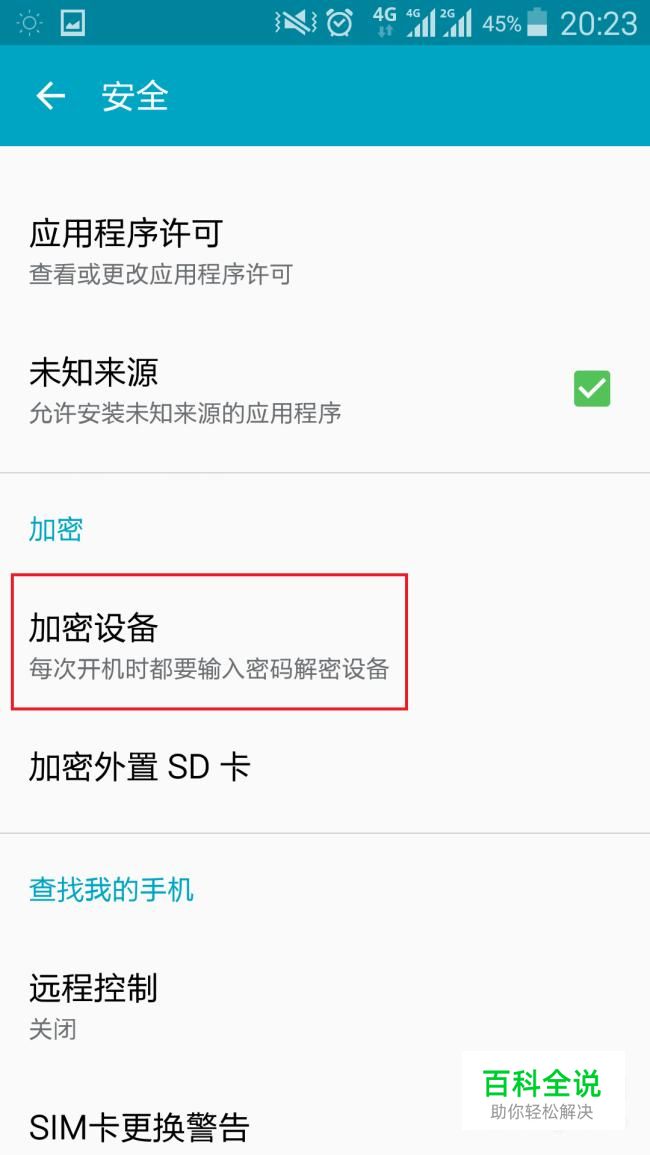Tap the alarm clock icon in status bar
This screenshot has height=1155, width=650.
pyautogui.click(x=339, y=23)
